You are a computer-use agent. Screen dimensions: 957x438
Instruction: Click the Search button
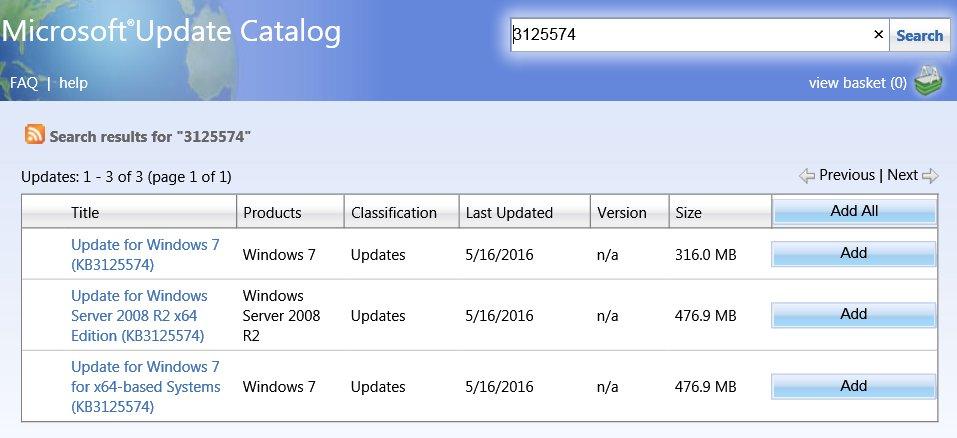(x=919, y=36)
